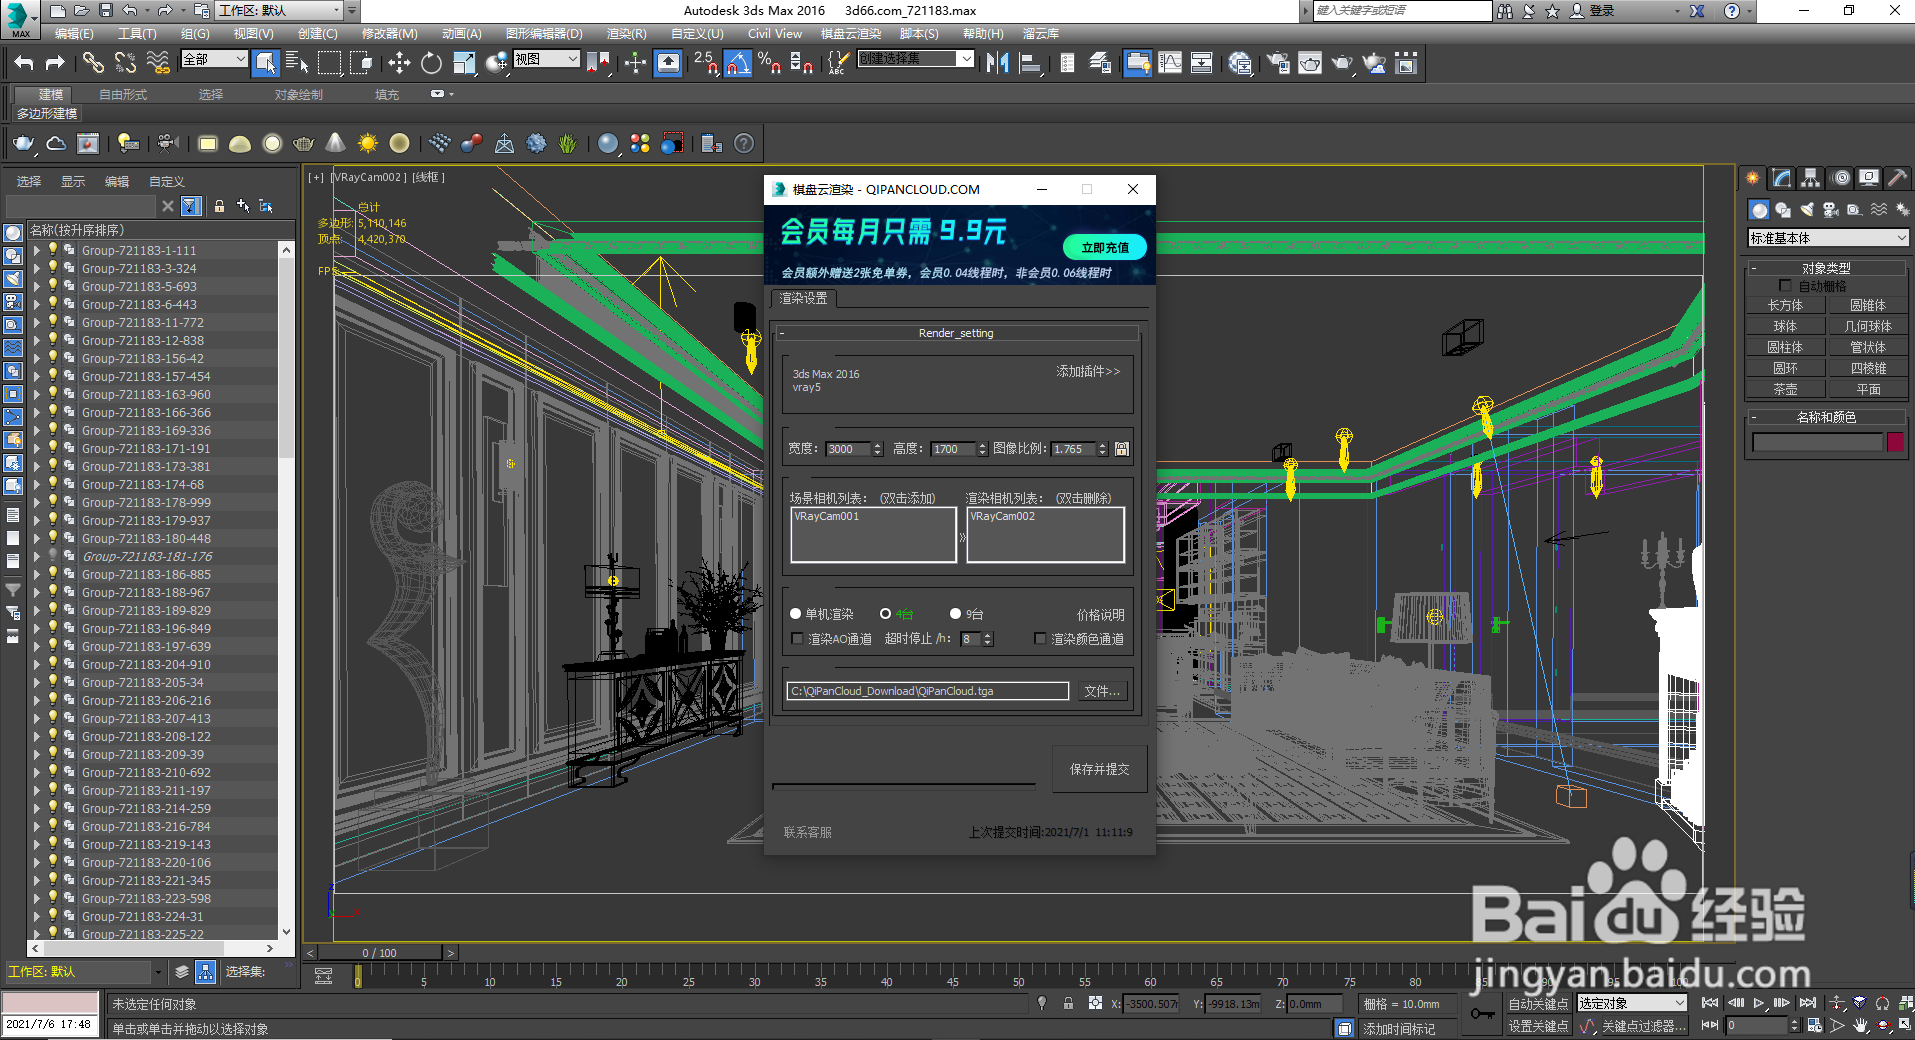
Task: Open the 标准基本体 object category dropdown
Action: coord(1828,238)
